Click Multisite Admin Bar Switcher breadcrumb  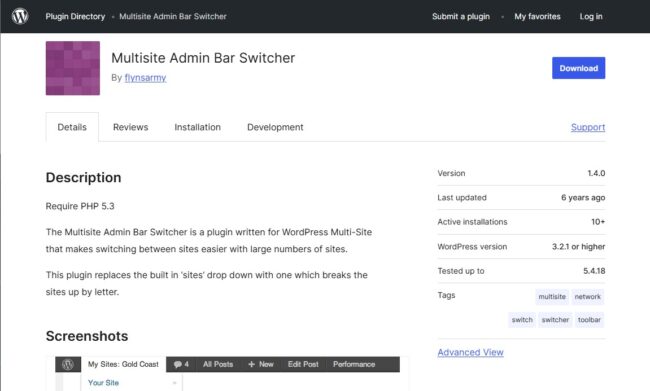(x=173, y=17)
